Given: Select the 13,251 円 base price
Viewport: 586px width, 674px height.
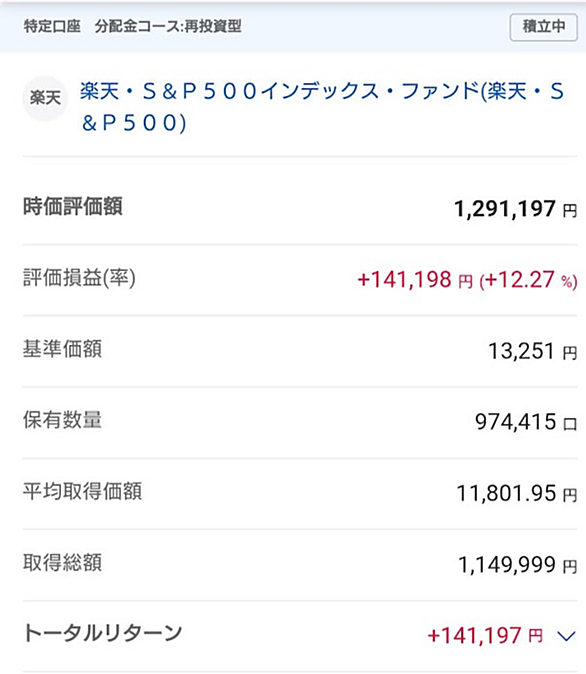Looking at the screenshot, I should pos(533,352).
